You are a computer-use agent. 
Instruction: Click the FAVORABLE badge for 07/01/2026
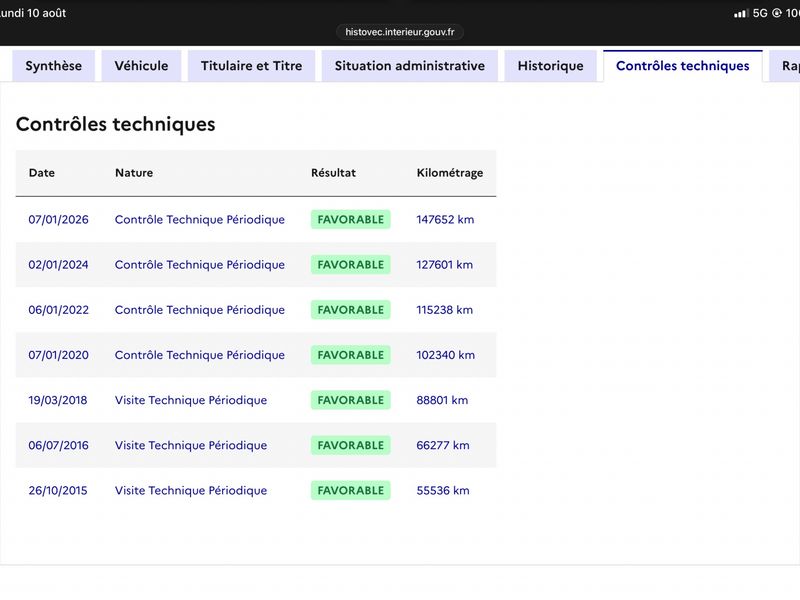351,219
